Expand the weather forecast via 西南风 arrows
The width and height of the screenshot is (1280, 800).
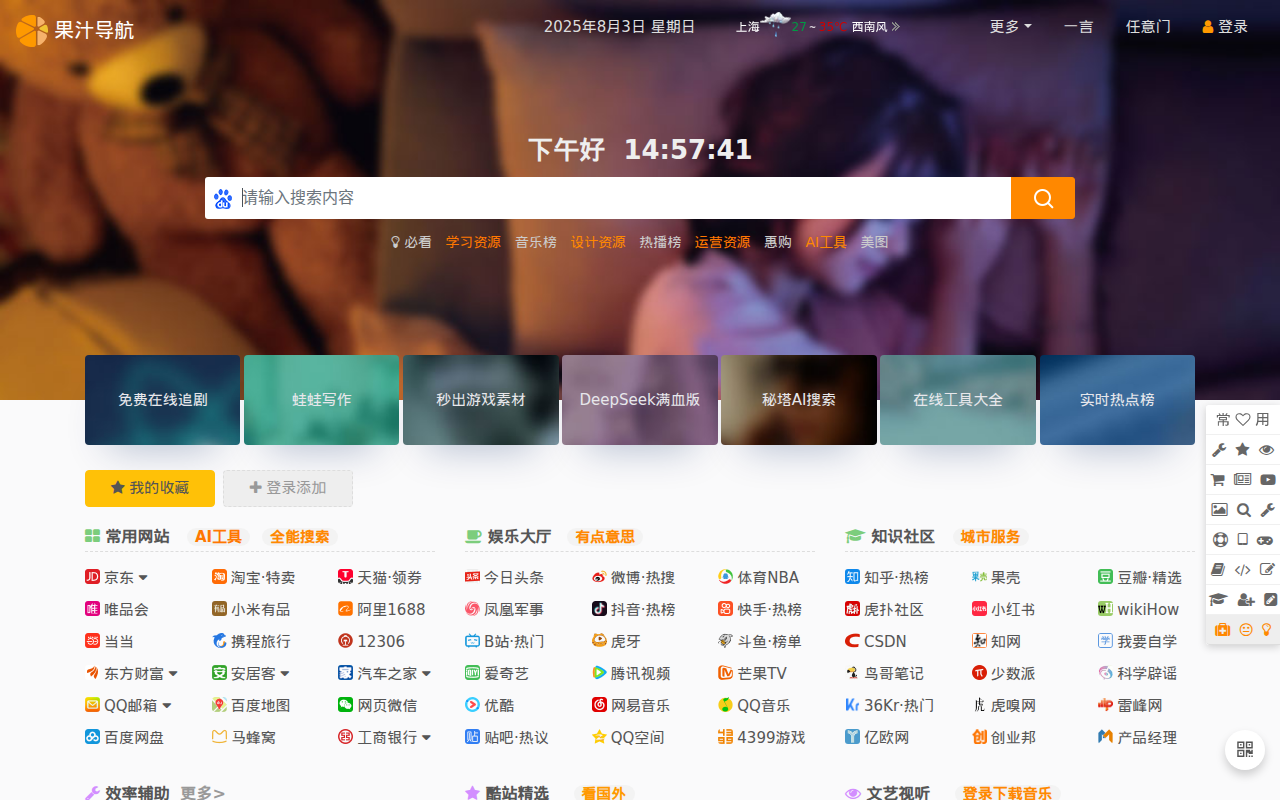click(895, 27)
